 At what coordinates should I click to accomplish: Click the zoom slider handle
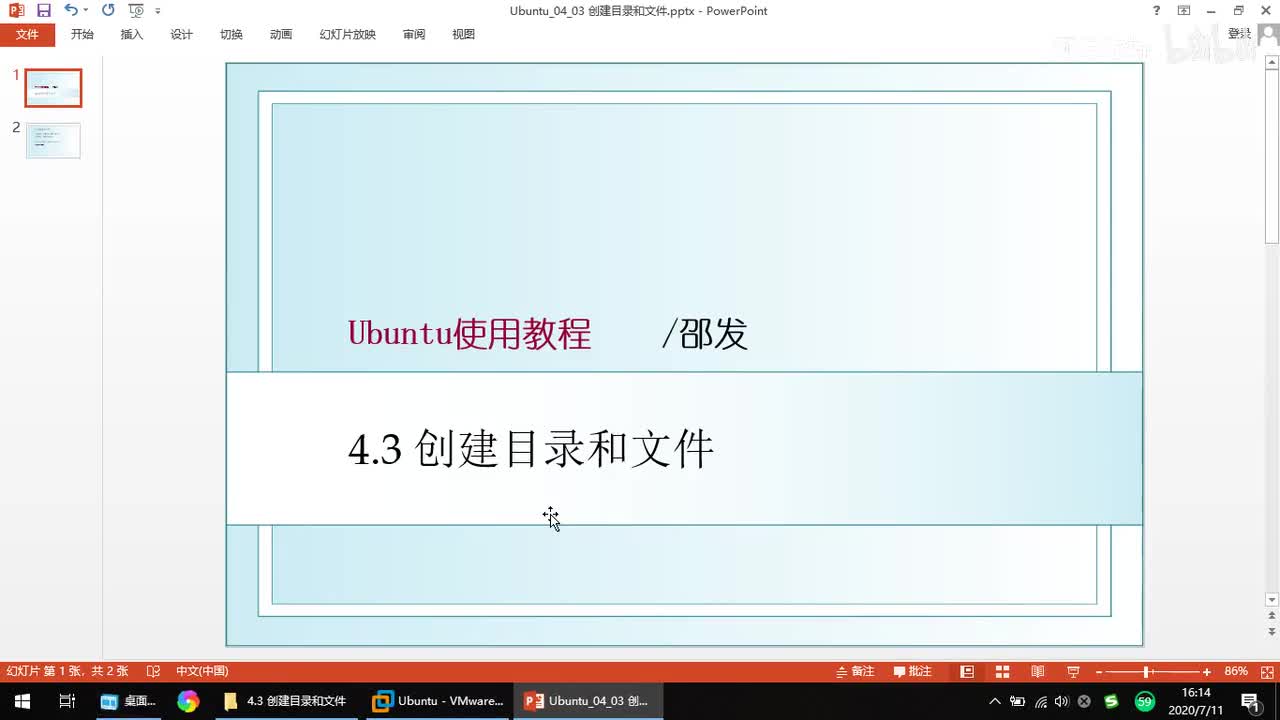[1147, 672]
